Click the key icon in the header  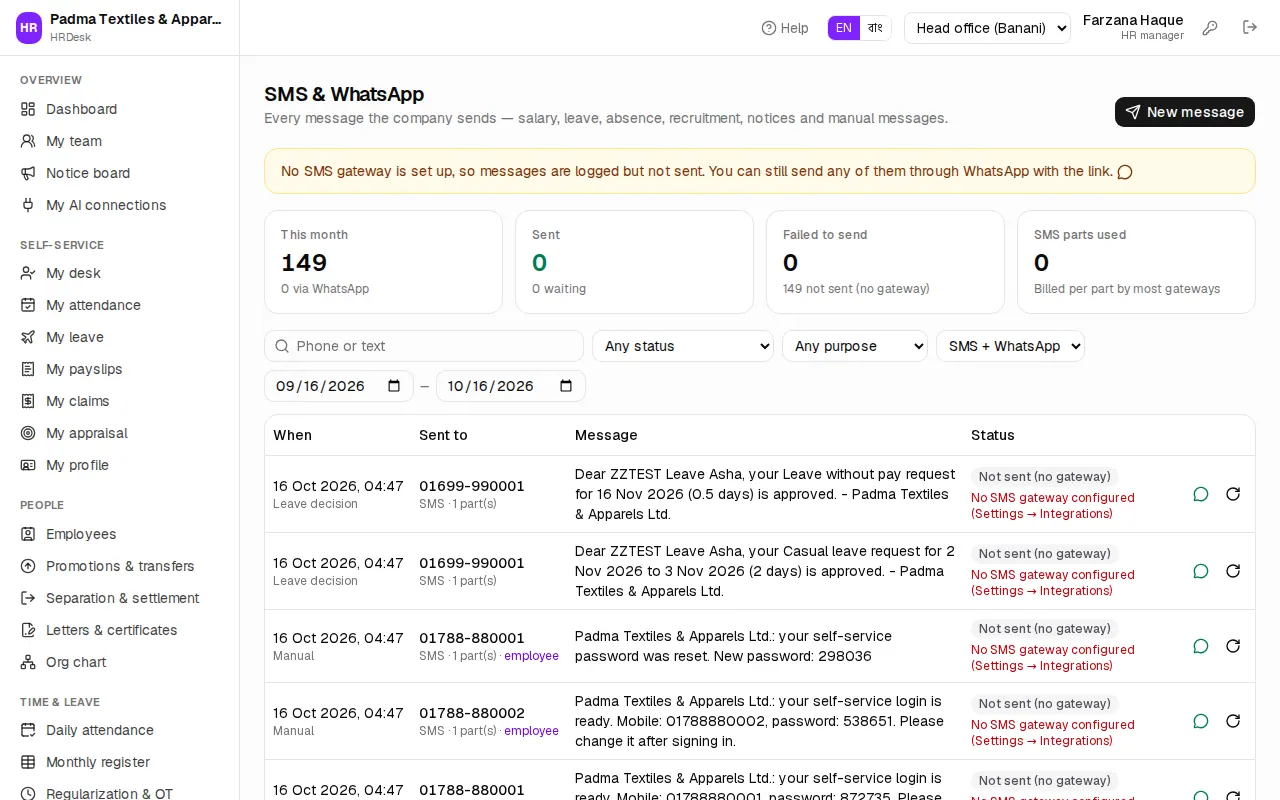tap(1210, 28)
